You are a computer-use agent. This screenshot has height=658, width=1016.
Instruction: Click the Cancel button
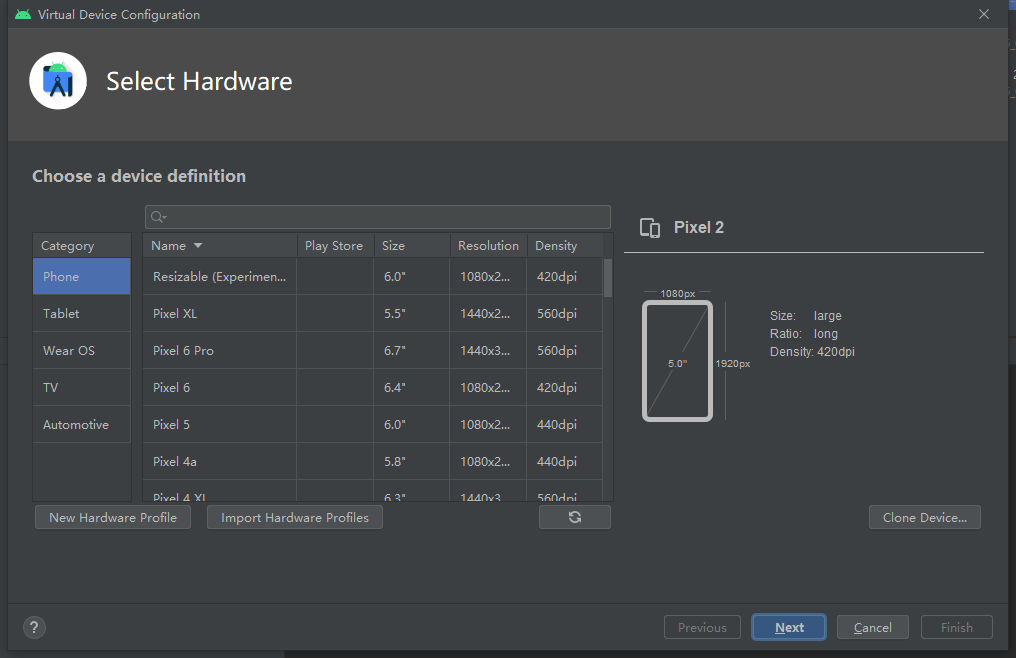click(x=872, y=627)
